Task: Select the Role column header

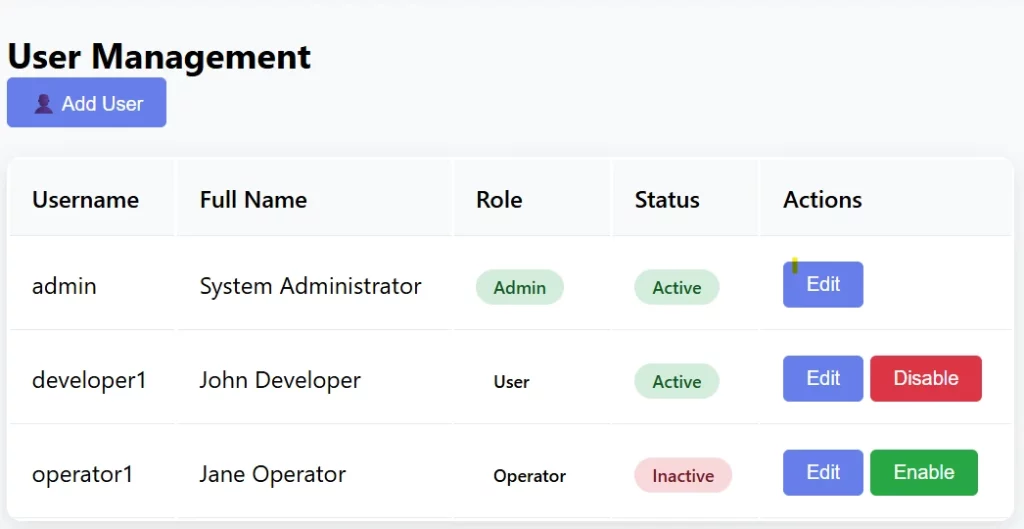Action: pos(499,199)
